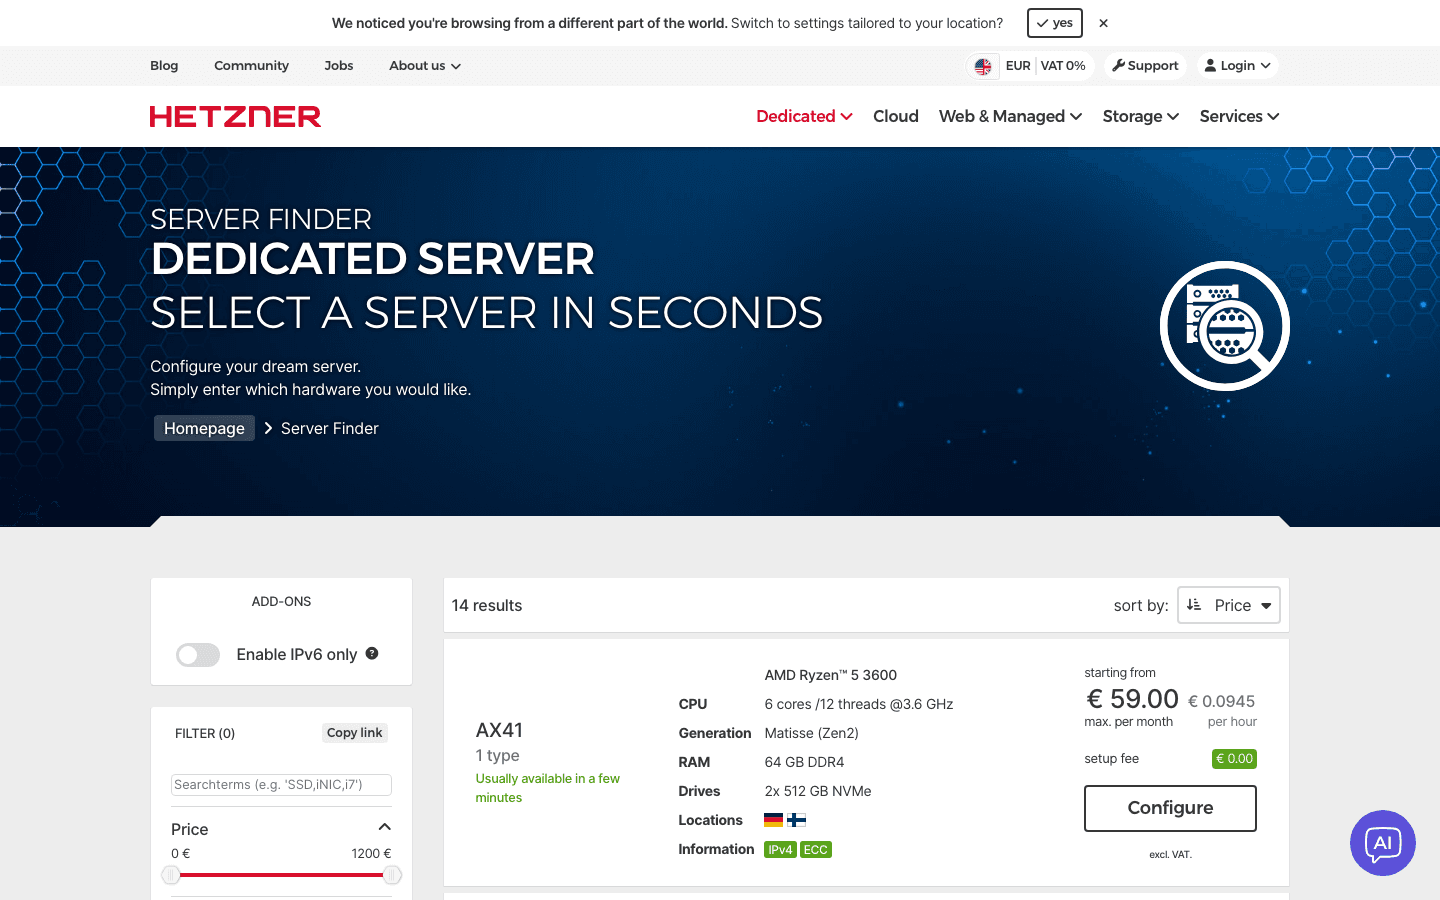Click the red price slider track
This screenshot has height=900, width=1440.
(x=282, y=875)
